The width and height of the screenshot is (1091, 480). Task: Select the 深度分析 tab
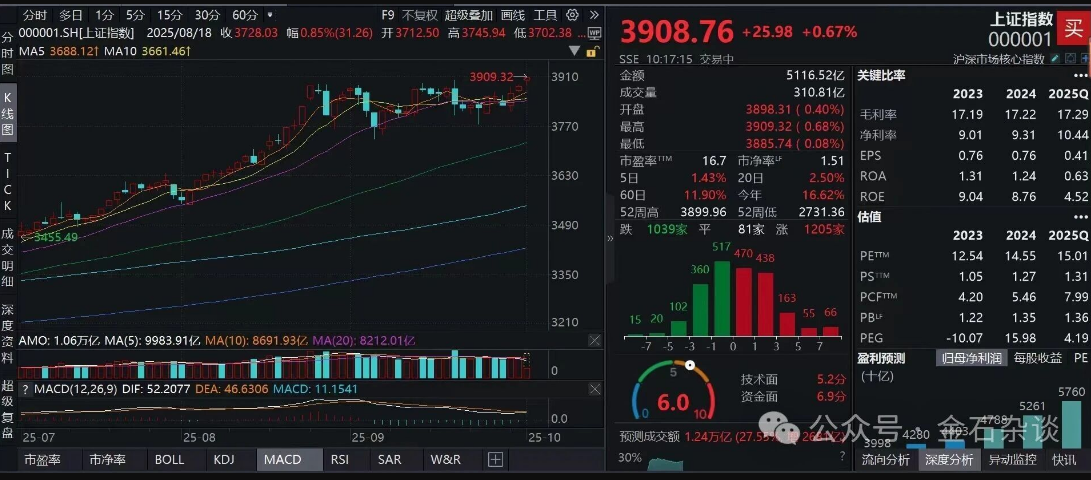point(948,460)
